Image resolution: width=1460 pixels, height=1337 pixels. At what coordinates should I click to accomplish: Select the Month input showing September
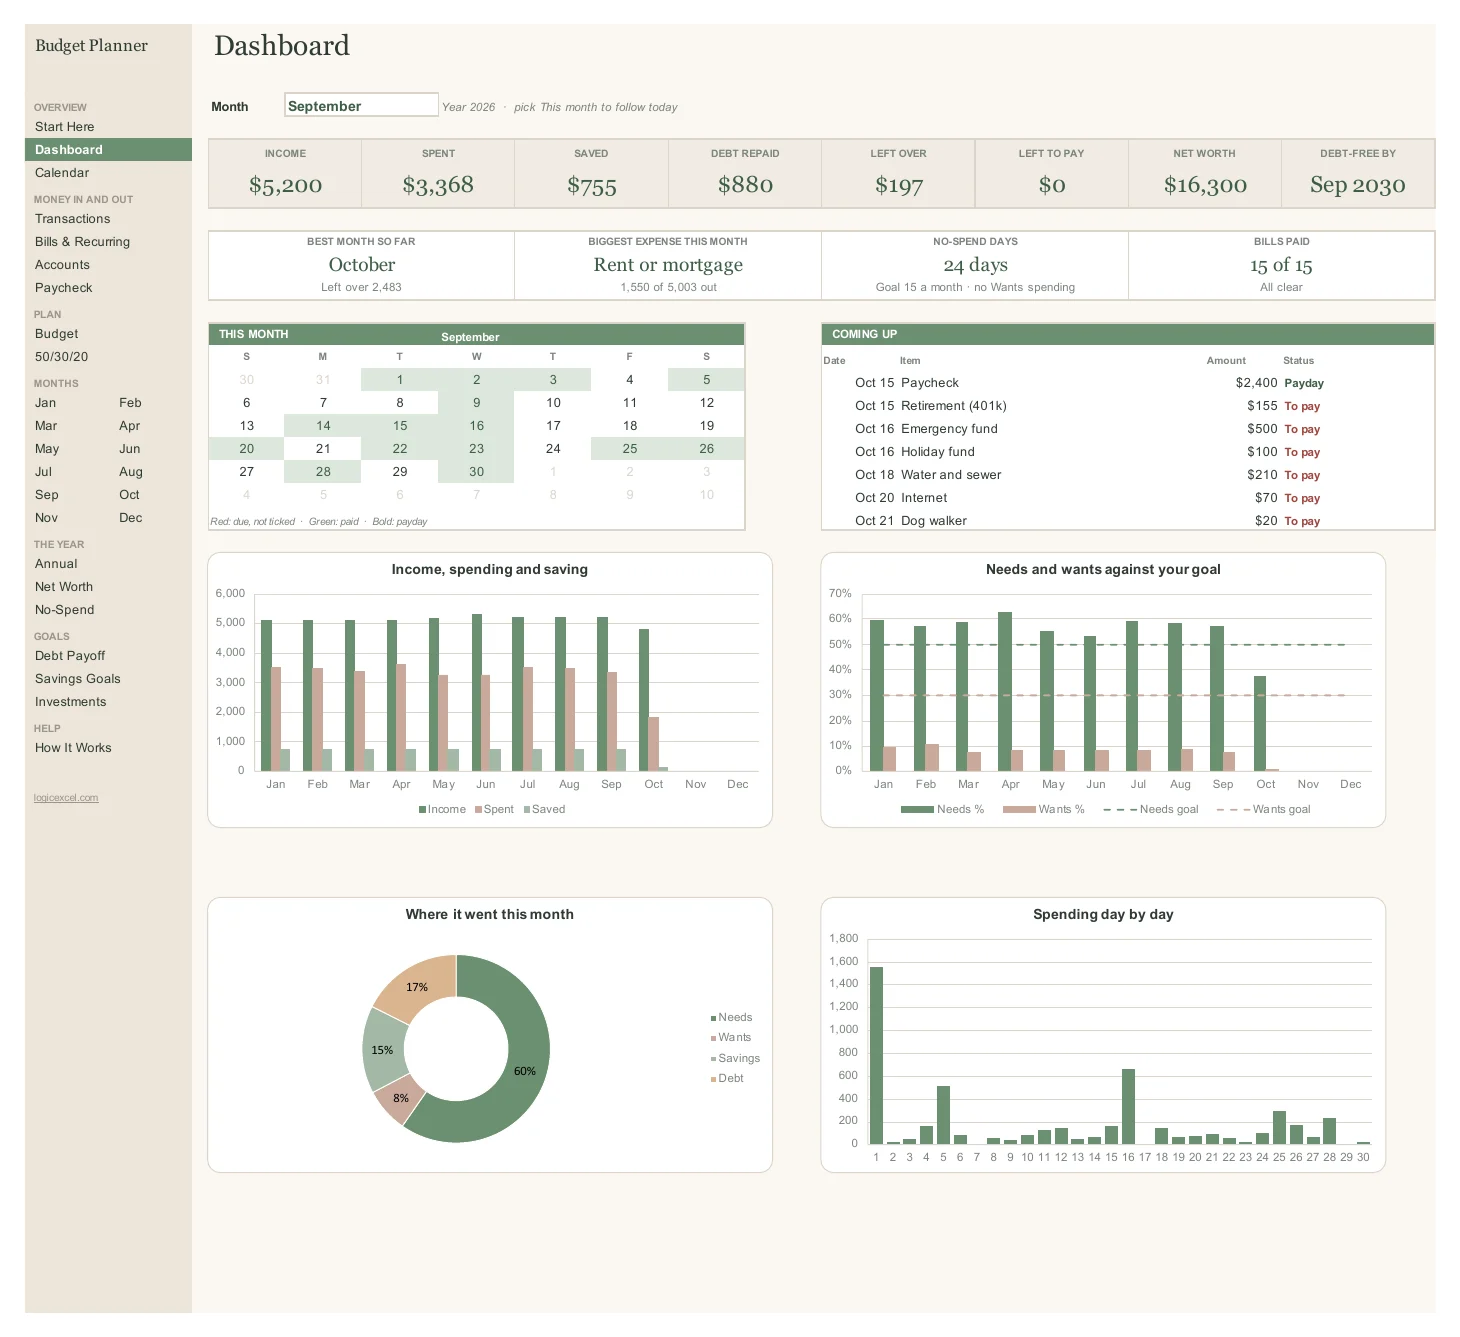(x=361, y=105)
